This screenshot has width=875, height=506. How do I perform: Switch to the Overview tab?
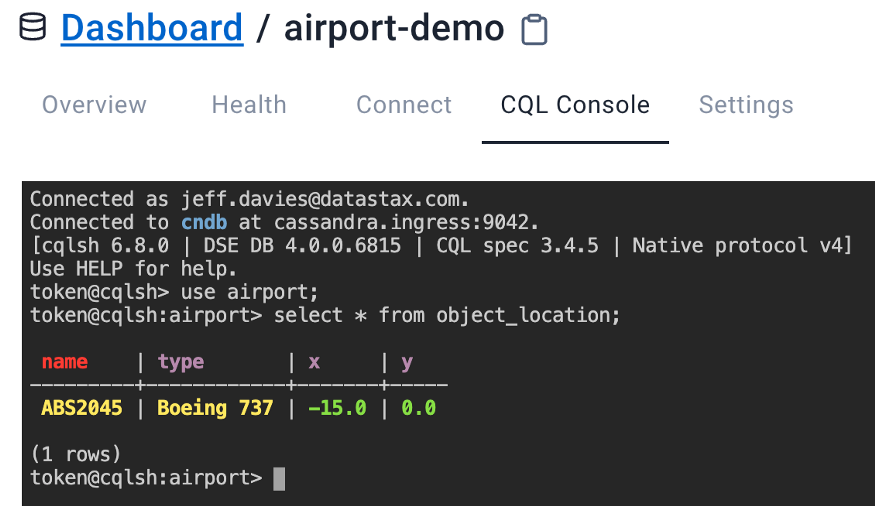[94, 105]
